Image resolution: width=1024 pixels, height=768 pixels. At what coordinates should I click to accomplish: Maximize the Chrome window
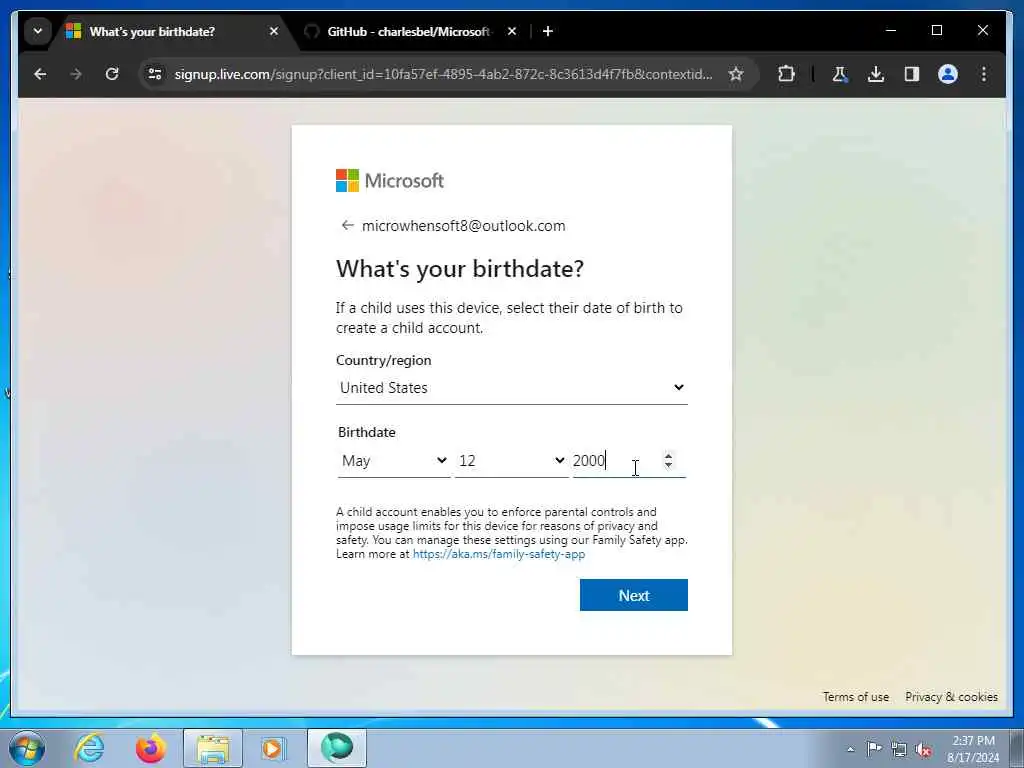coord(936,31)
